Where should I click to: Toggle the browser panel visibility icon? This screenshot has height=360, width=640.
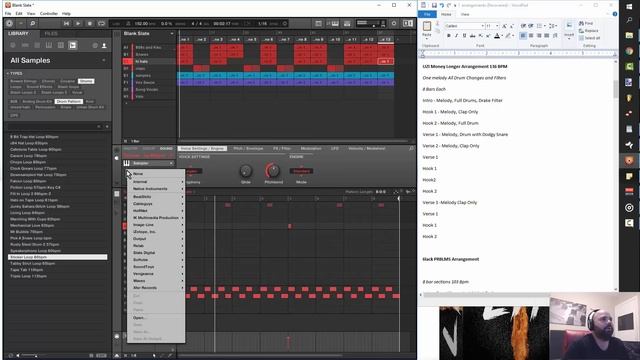[318, 24]
